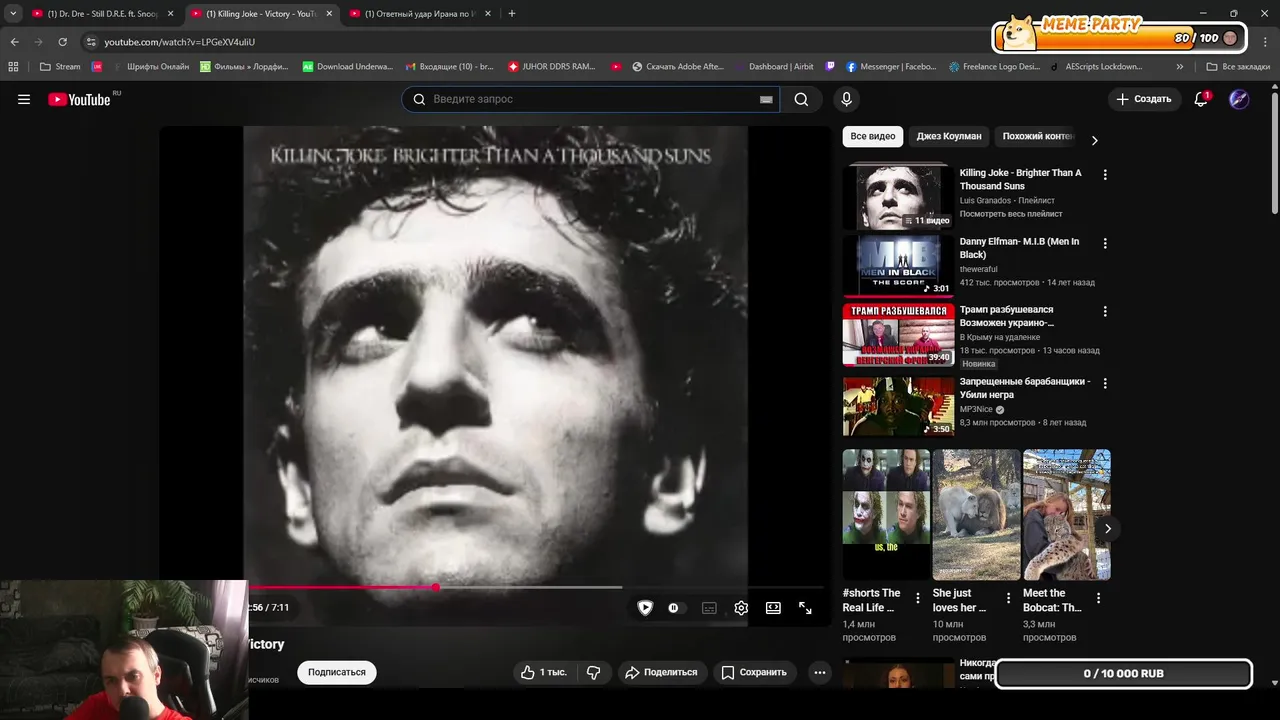Open Трамп разбушевался video thumbnail
This screenshot has width=1280, height=720.
pos(898,335)
